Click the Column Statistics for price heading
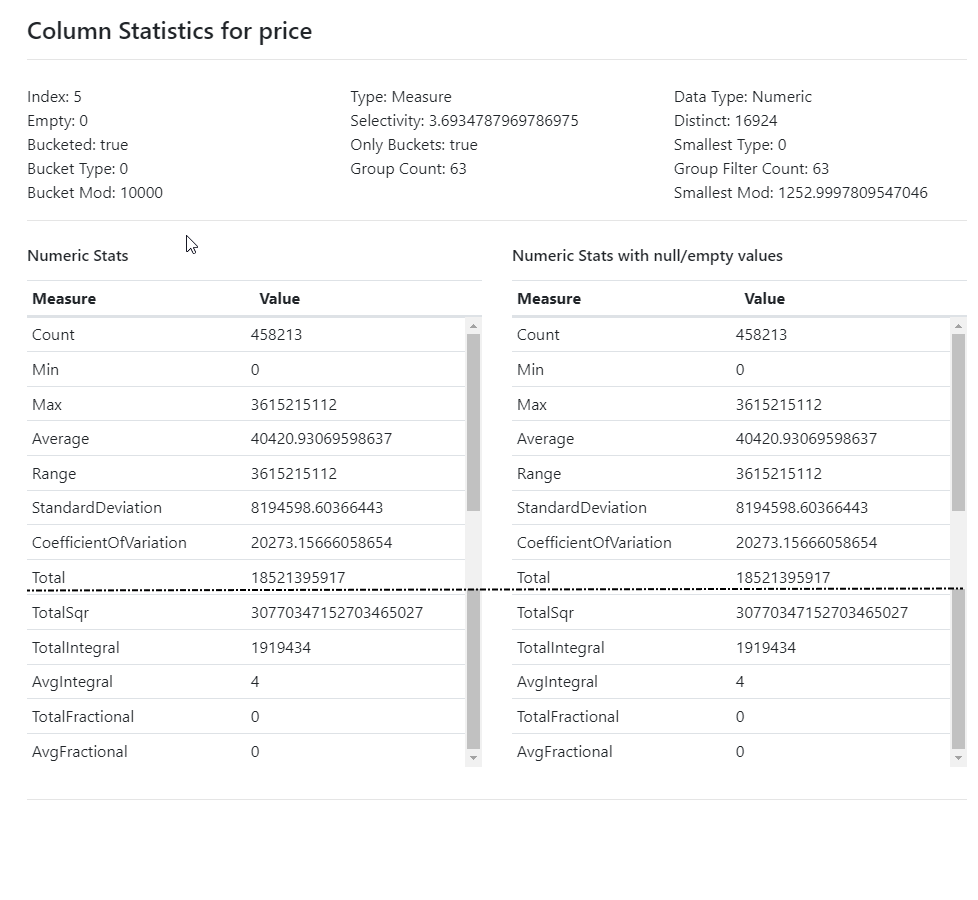Viewport: 978px width, 900px height. click(169, 31)
